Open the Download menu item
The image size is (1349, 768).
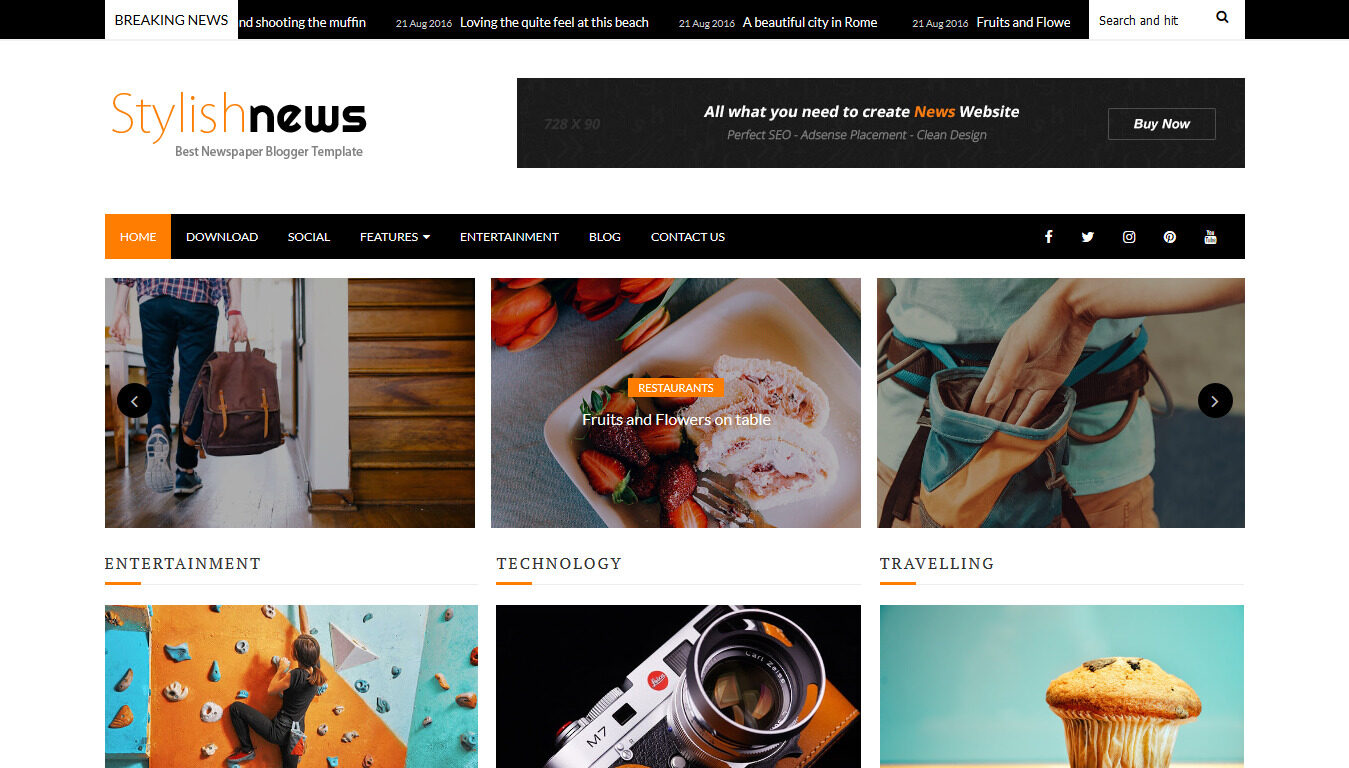[x=222, y=237]
